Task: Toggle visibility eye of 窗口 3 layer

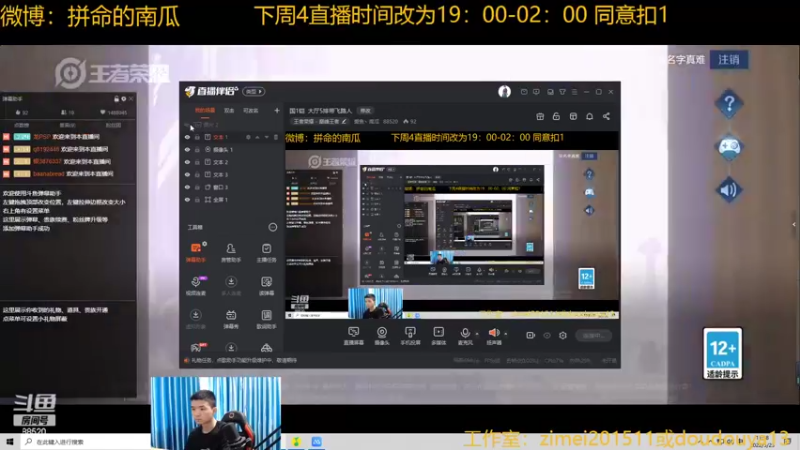Action: pos(187,187)
